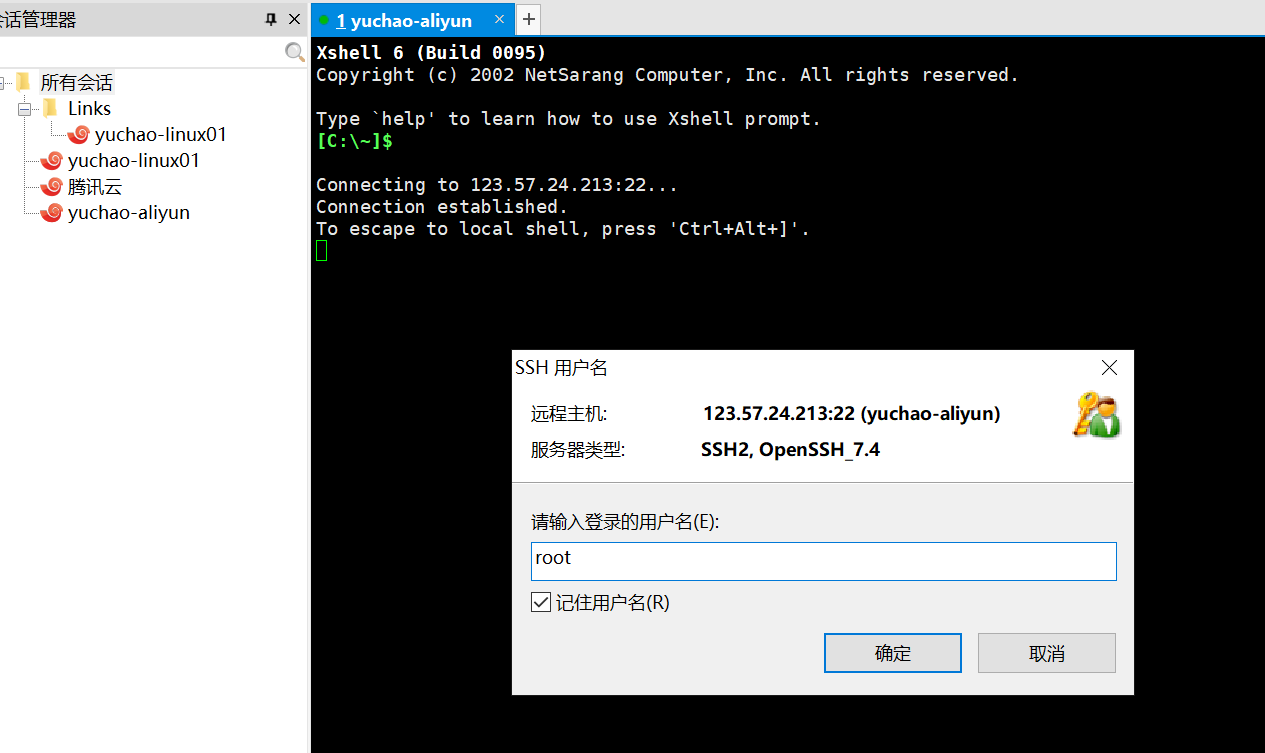Select yuchao-aliyun session in the tree

(128, 212)
